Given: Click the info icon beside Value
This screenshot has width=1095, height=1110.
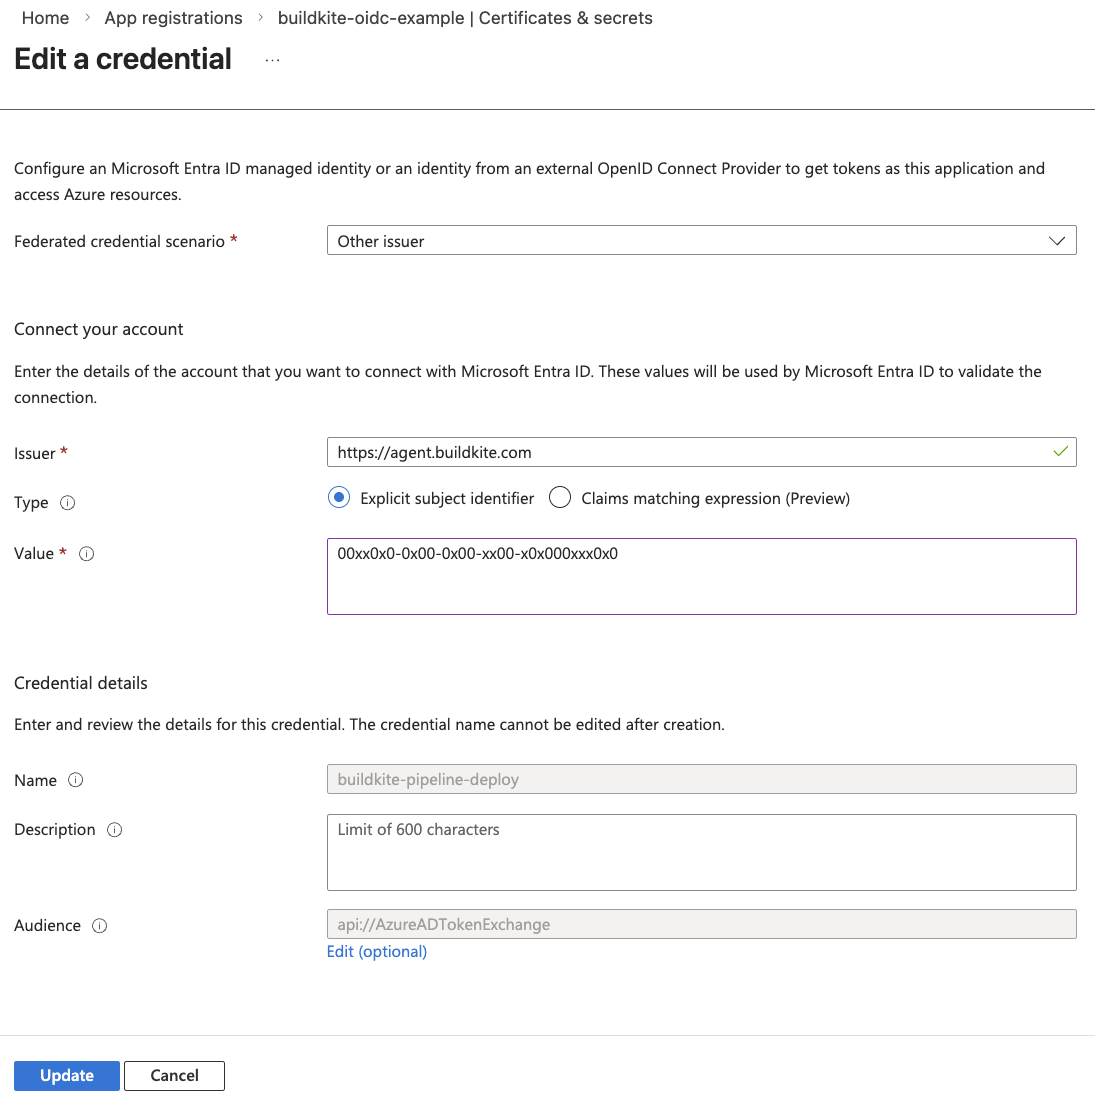Looking at the screenshot, I should tap(87, 553).
